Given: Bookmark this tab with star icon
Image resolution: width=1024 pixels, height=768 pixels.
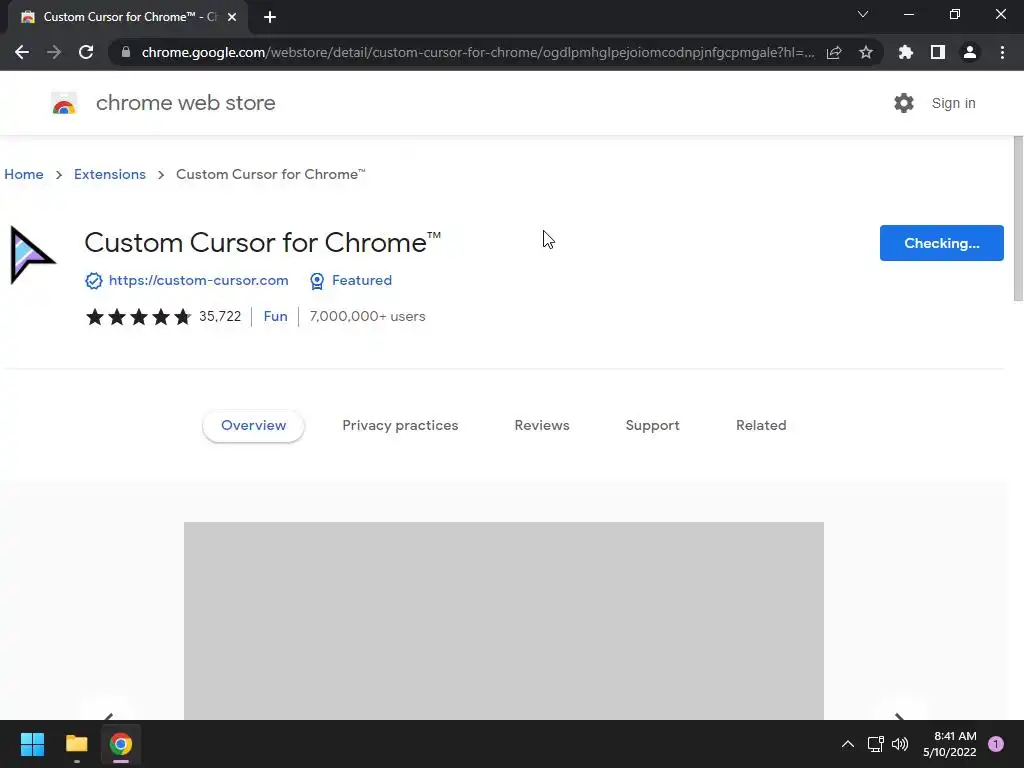Looking at the screenshot, I should [x=866, y=52].
